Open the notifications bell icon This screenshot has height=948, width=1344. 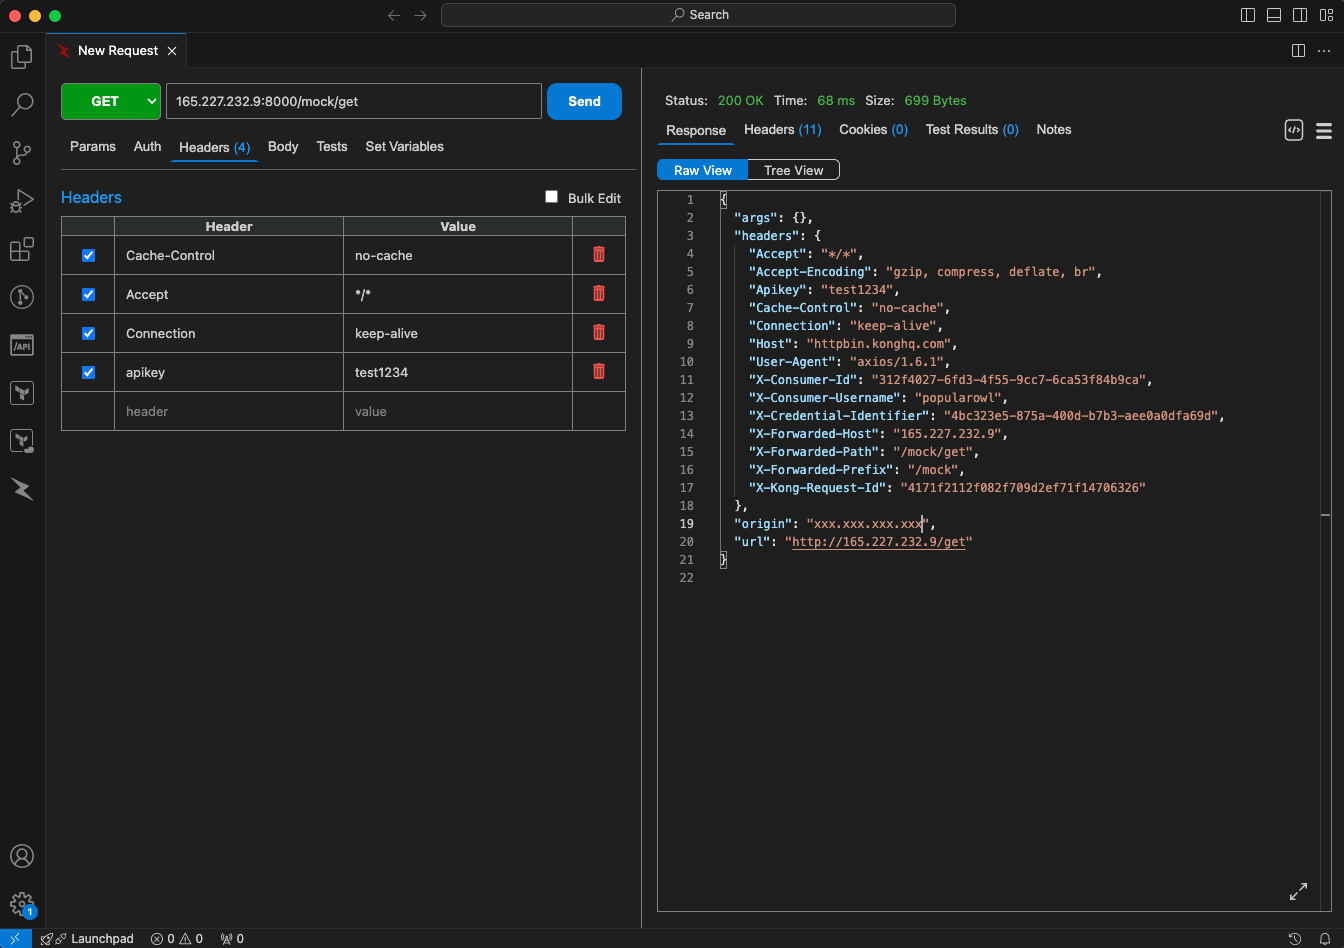(1325, 939)
